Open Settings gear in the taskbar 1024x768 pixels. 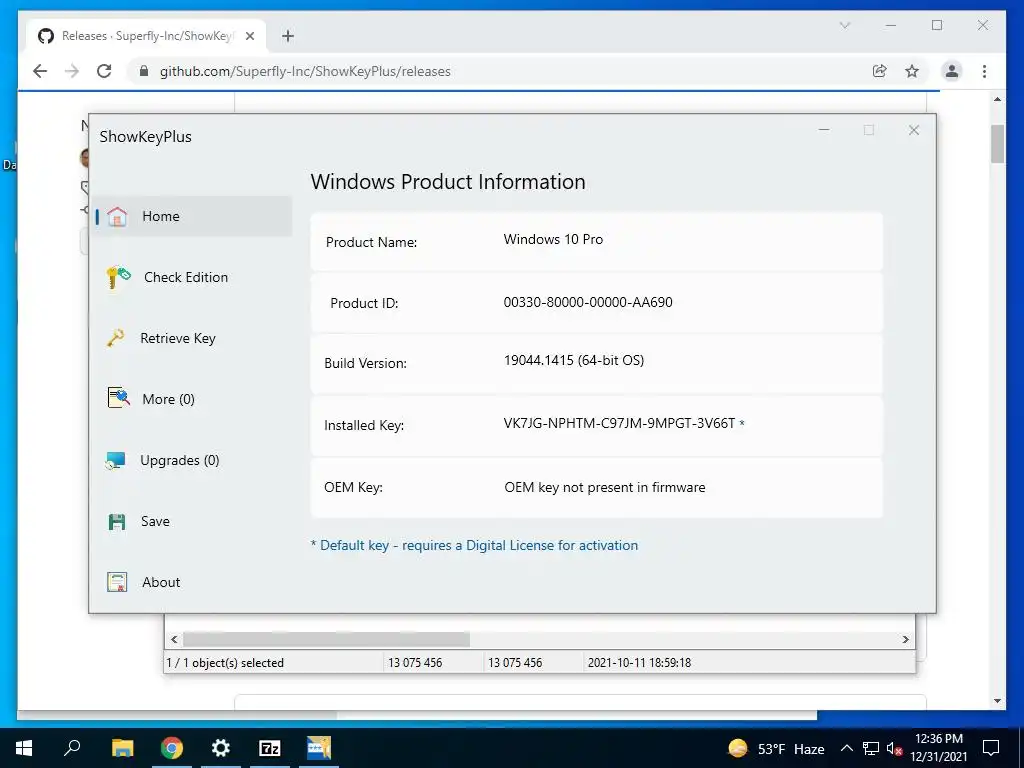[x=221, y=748]
